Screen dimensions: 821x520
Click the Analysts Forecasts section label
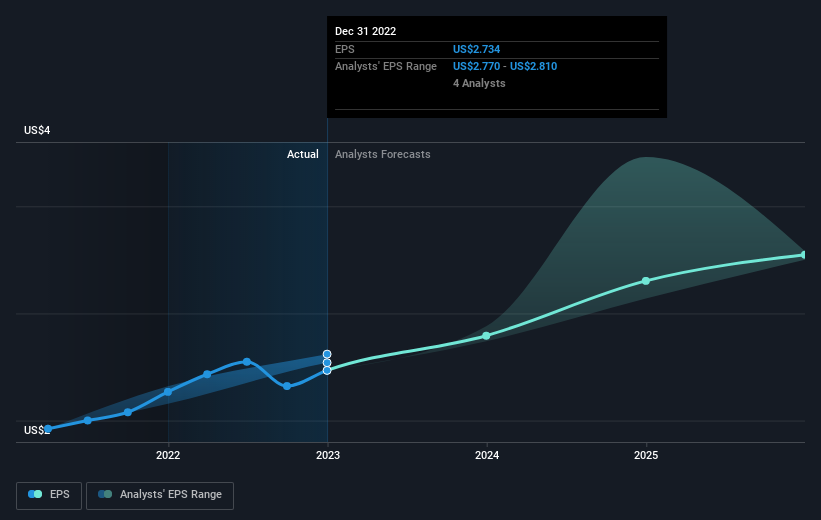point(383,154)
